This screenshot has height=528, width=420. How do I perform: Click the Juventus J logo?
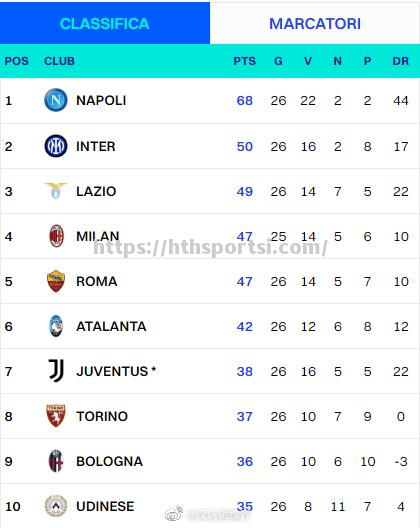pyautogui.click(x=56, y=371)
